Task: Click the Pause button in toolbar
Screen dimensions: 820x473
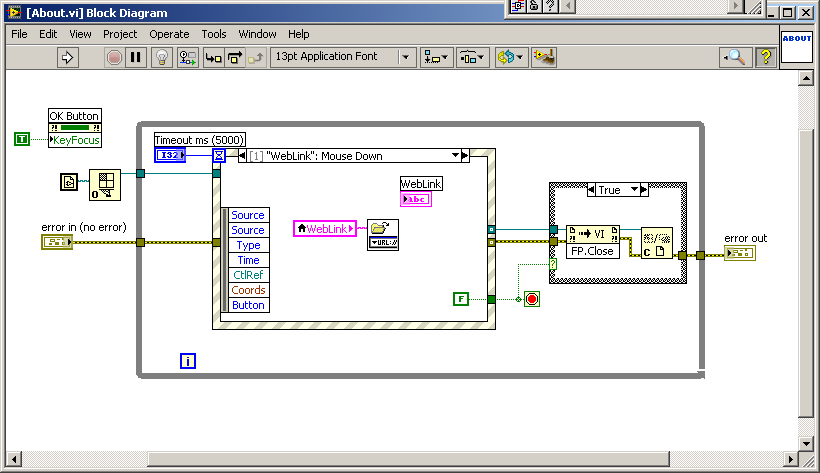Action: click(x=135, y=57)
